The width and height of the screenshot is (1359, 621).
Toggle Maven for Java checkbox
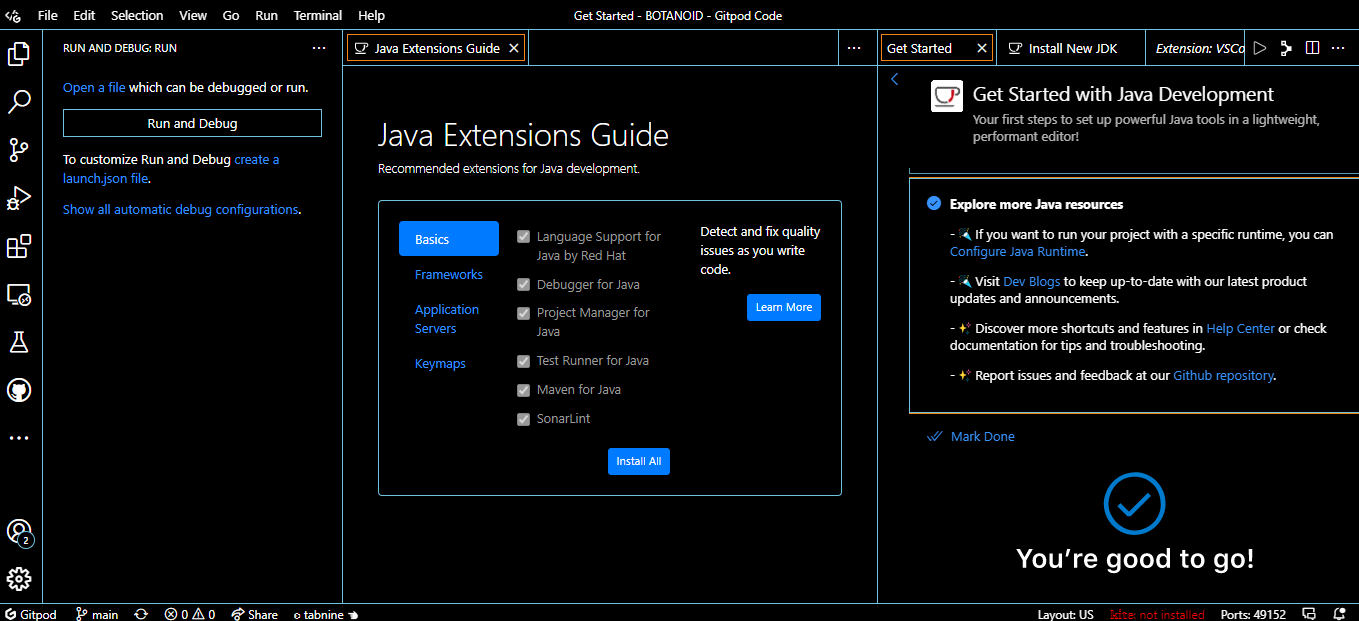coord(523,390)
